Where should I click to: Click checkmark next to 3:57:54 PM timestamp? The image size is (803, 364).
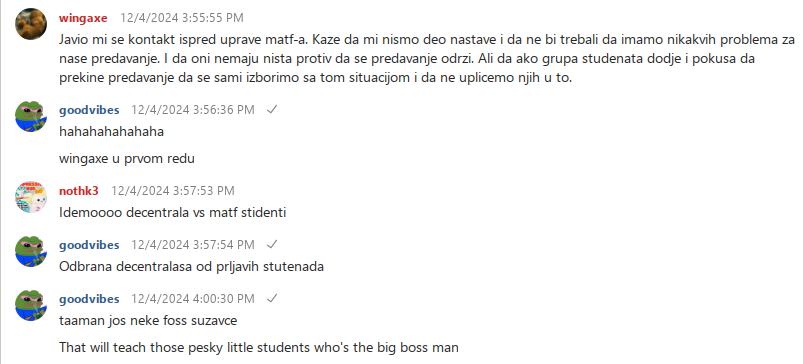pyautogui.click(x=272, y=245)
